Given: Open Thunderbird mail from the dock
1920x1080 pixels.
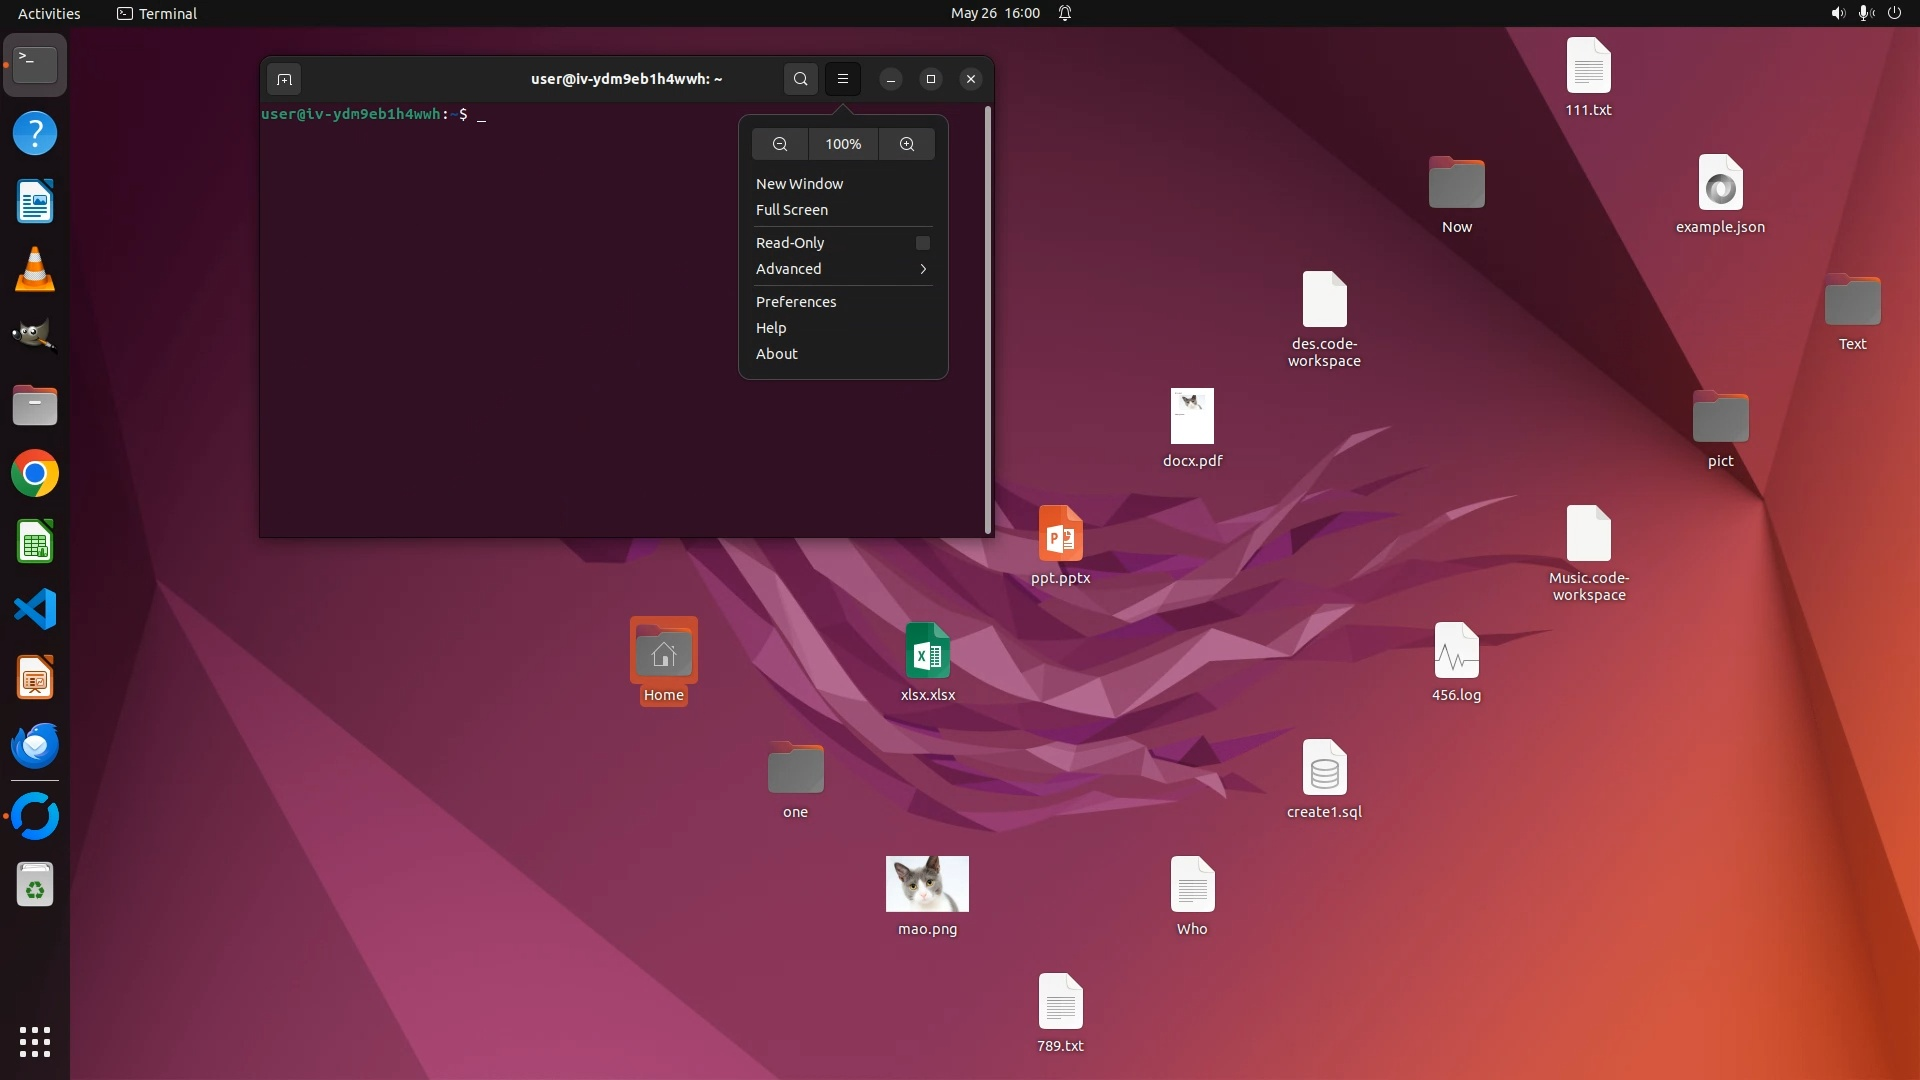Looking at the screenshot, I should click(x=35, y=746).
